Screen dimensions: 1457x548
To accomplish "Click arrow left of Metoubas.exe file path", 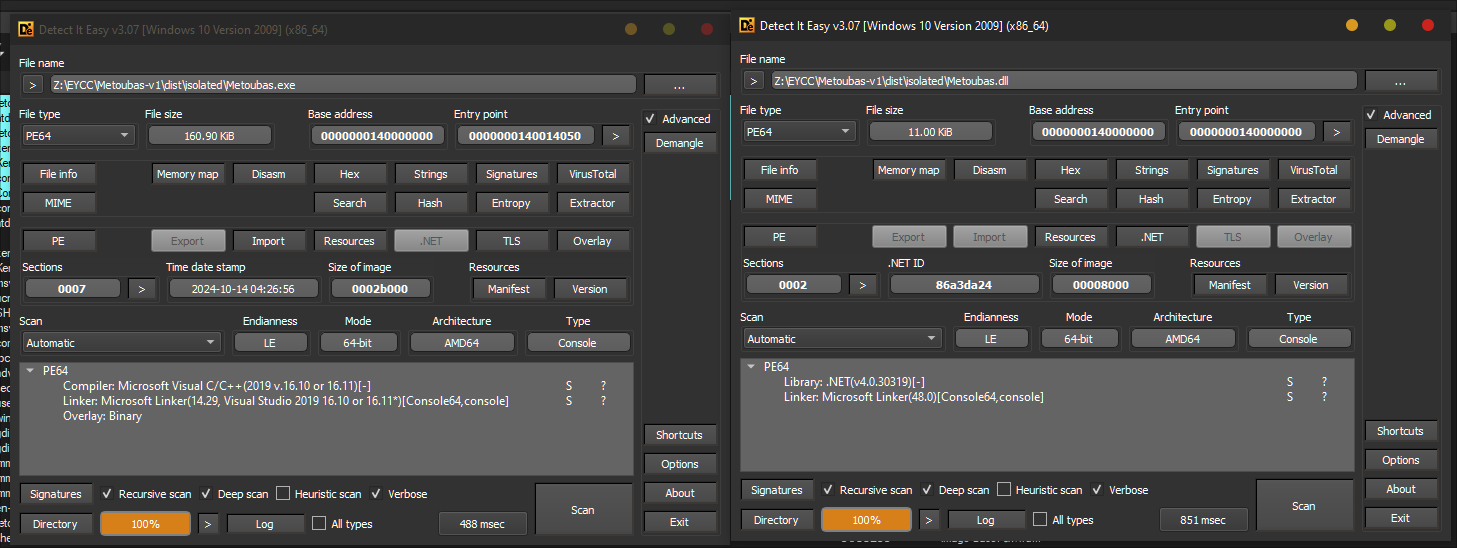I will click(x=32, y=84).
